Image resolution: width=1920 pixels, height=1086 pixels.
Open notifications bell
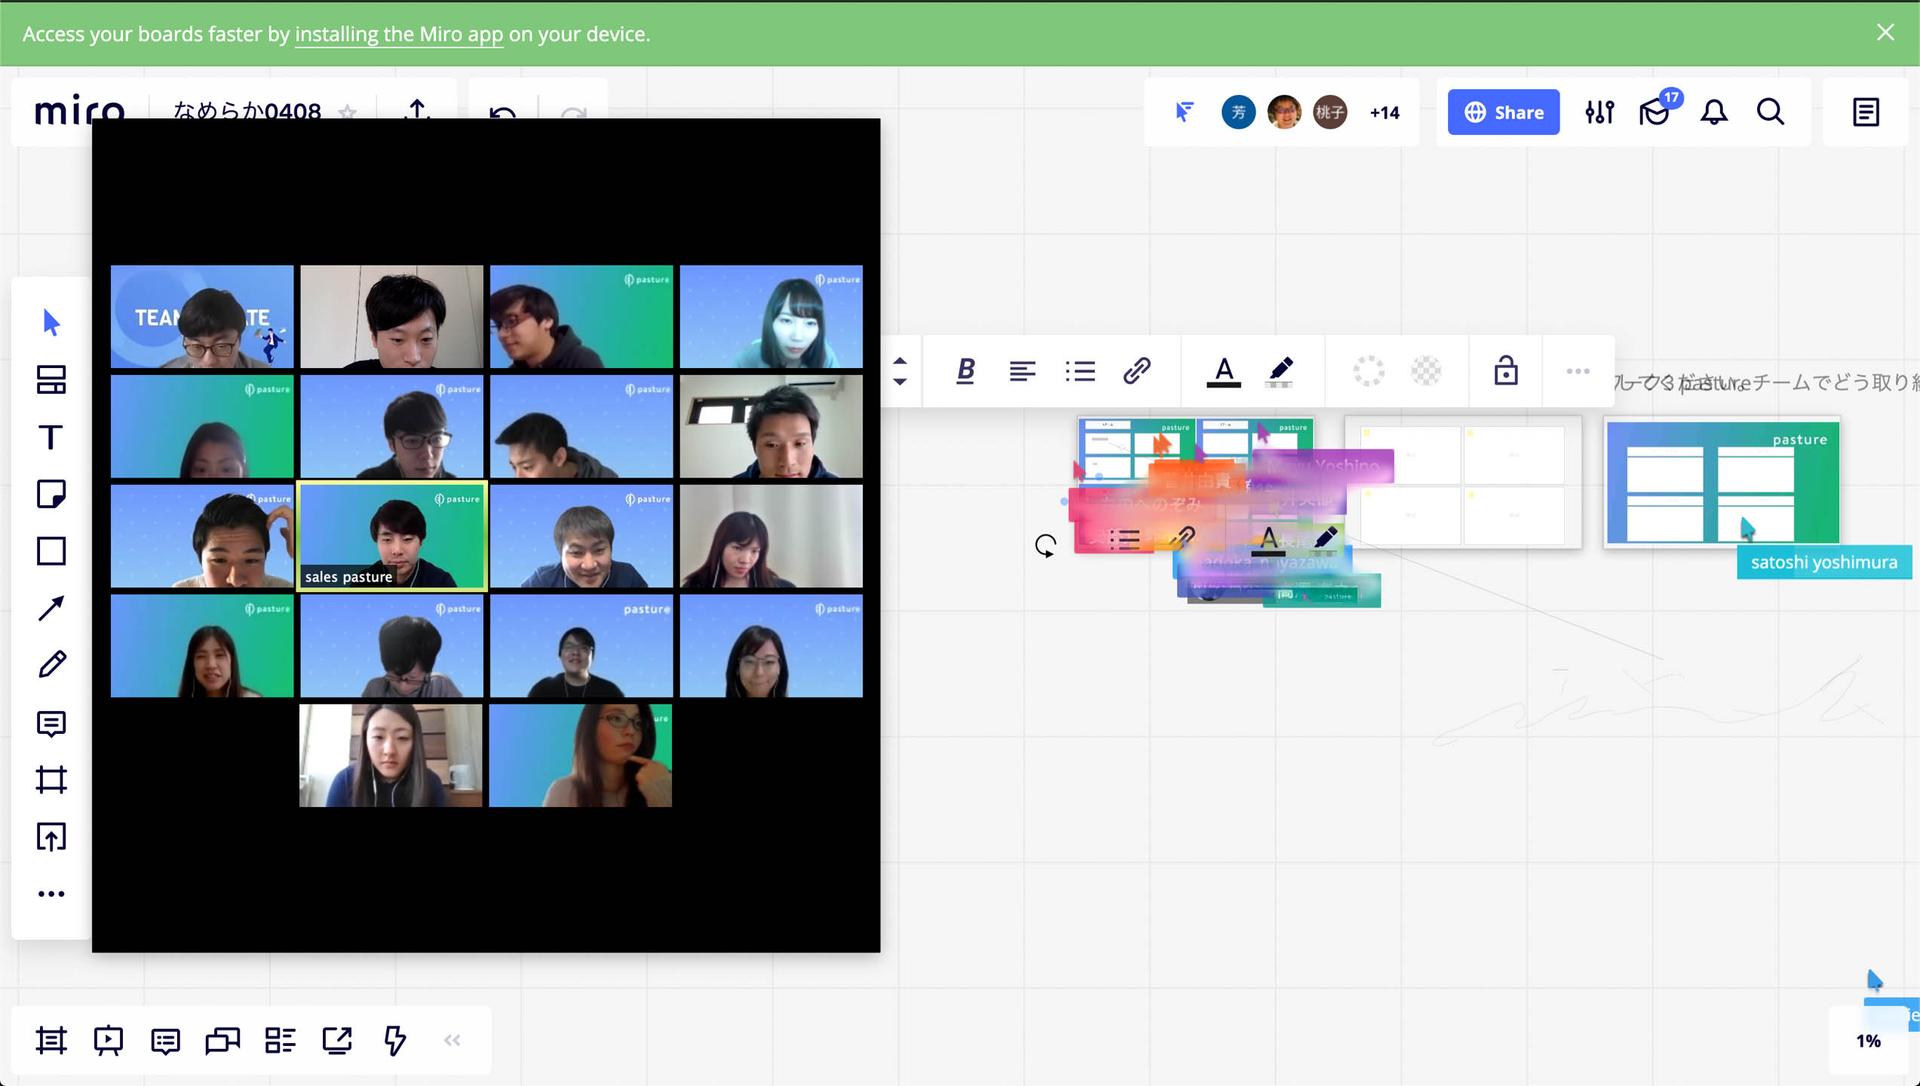click(x=1714, y=112)
